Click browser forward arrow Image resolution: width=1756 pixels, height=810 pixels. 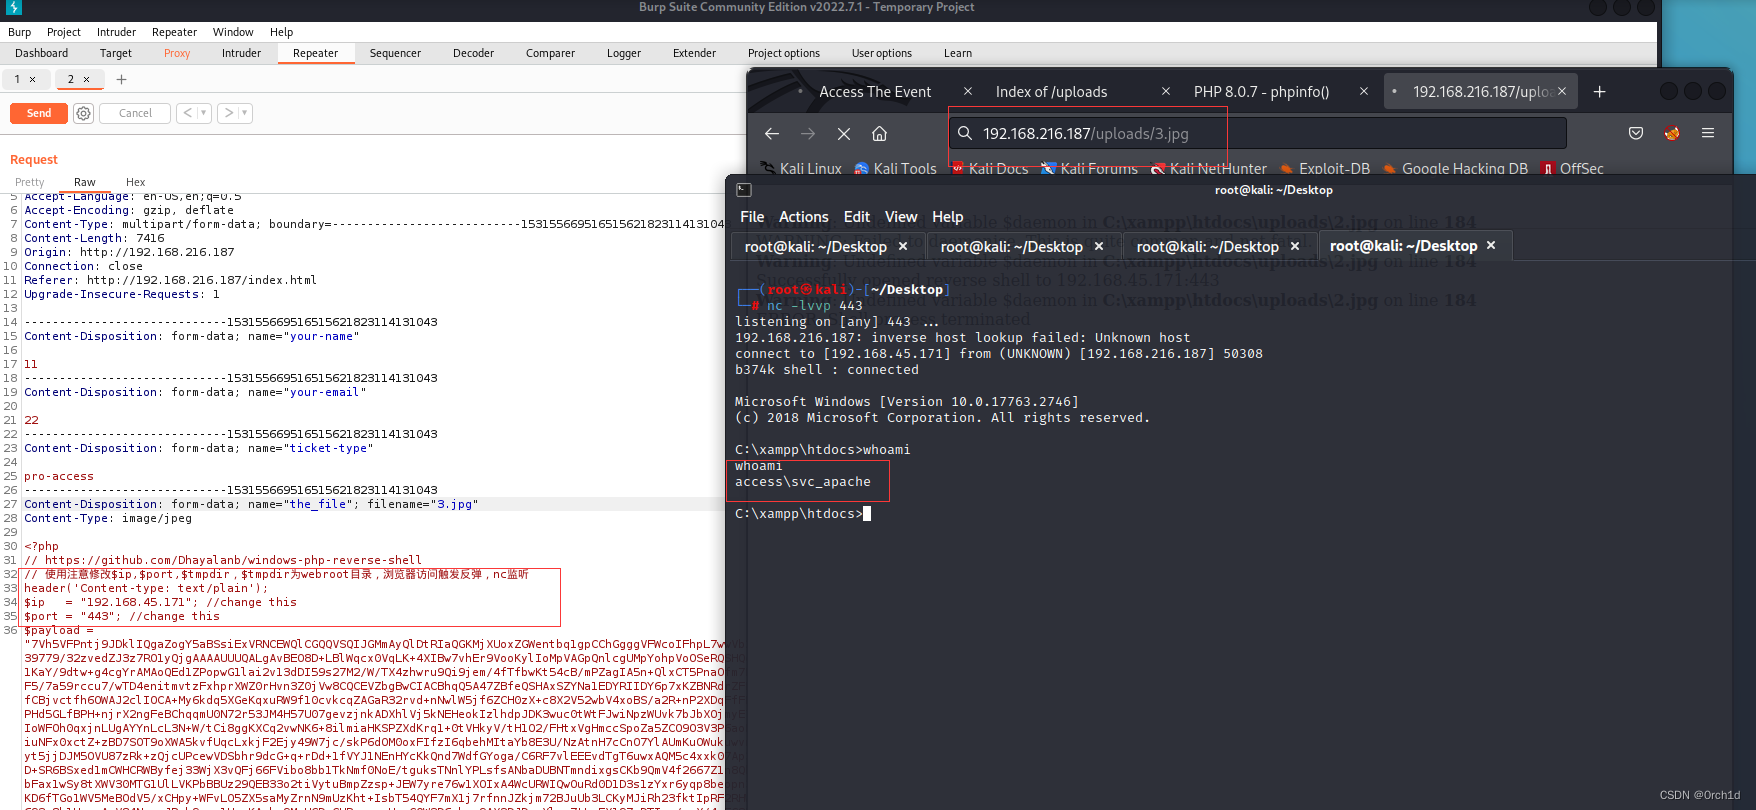[x=808, y=133]
